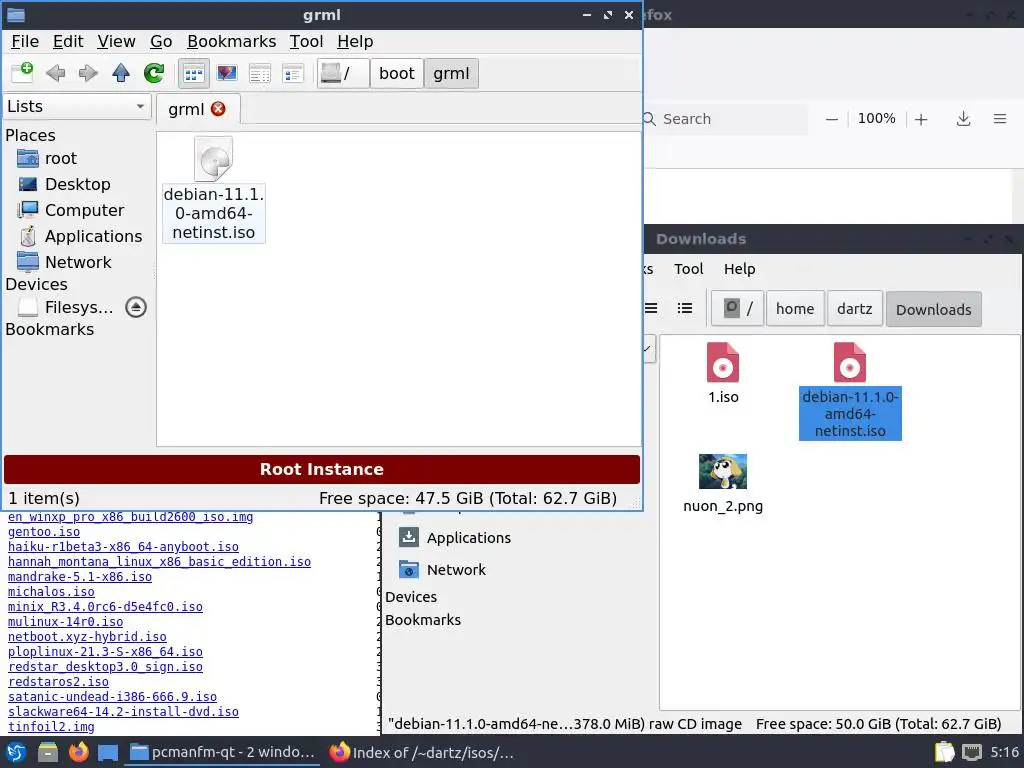This screenshot has height=768, width=1024.
Task: Go up to parent folder
Action: coord(121,73)
